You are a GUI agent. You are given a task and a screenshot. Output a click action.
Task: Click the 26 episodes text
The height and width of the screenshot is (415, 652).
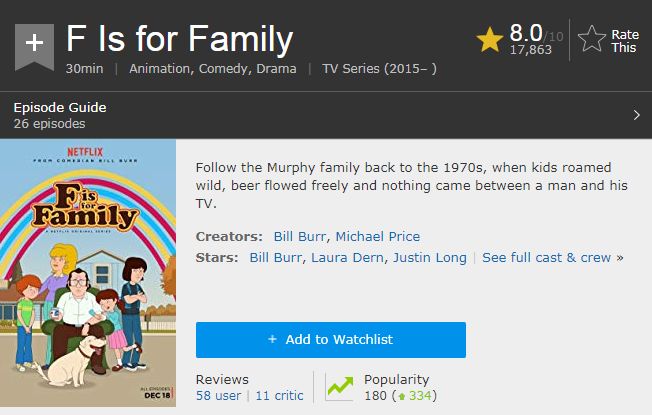pyautogui.click(x=49, y=124)
